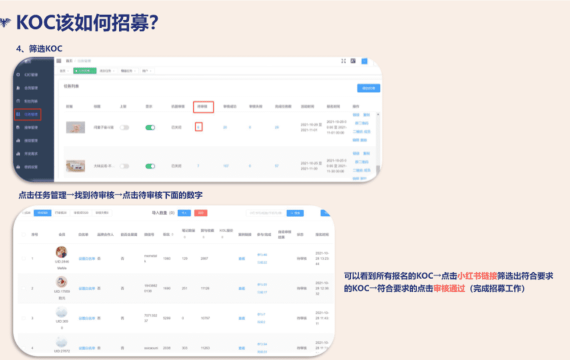Image resolution: width=570 pixels, height=360 pixels.
Task: Toggle the green 显示 switch in second task row
Action: pos(150,166)
